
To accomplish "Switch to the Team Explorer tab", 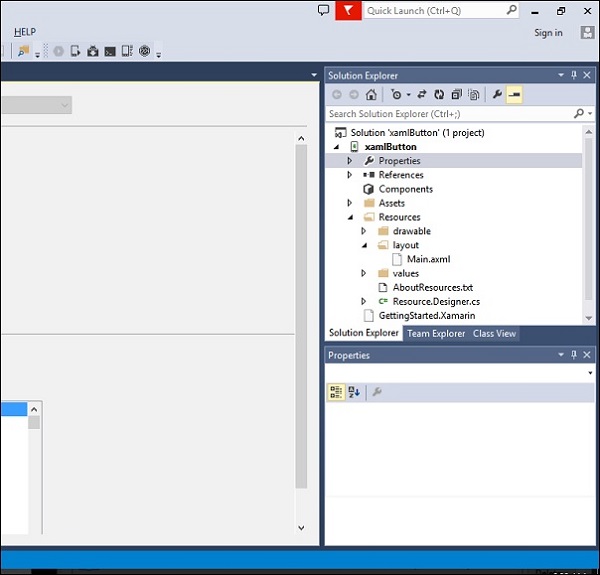I will [x=436, y=333].
